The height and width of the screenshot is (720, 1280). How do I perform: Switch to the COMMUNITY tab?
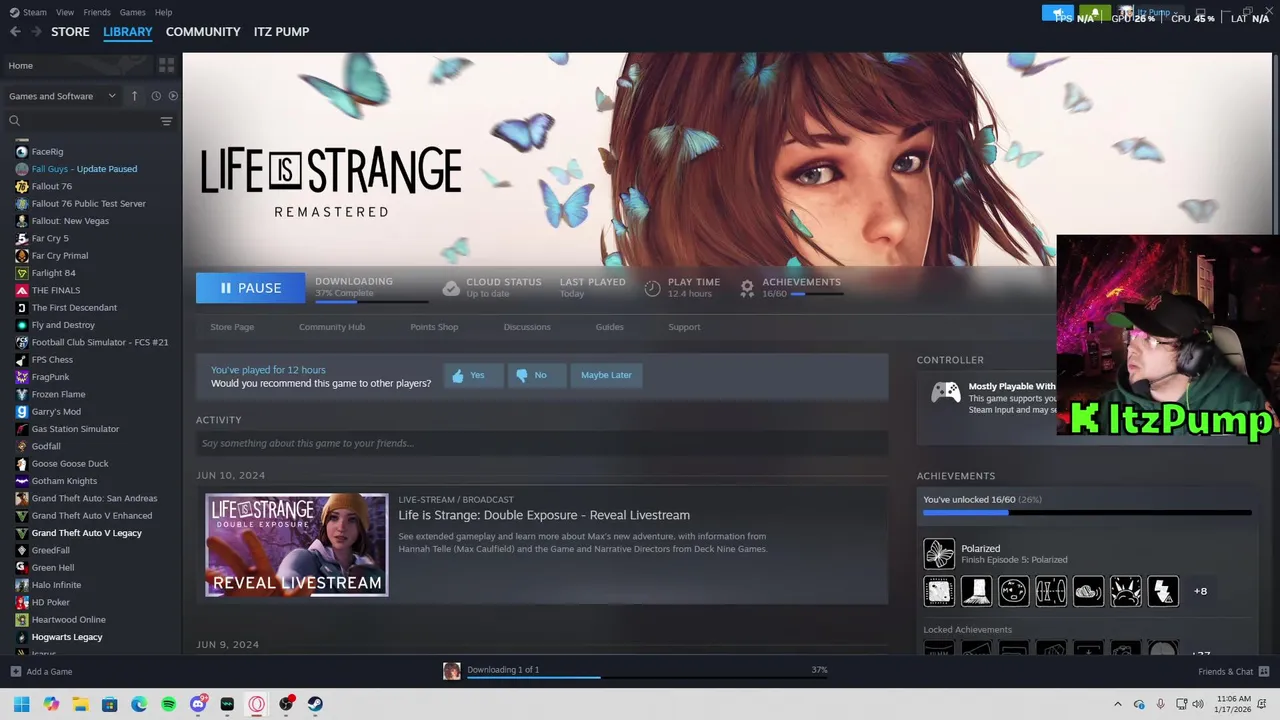pos(203,32)
